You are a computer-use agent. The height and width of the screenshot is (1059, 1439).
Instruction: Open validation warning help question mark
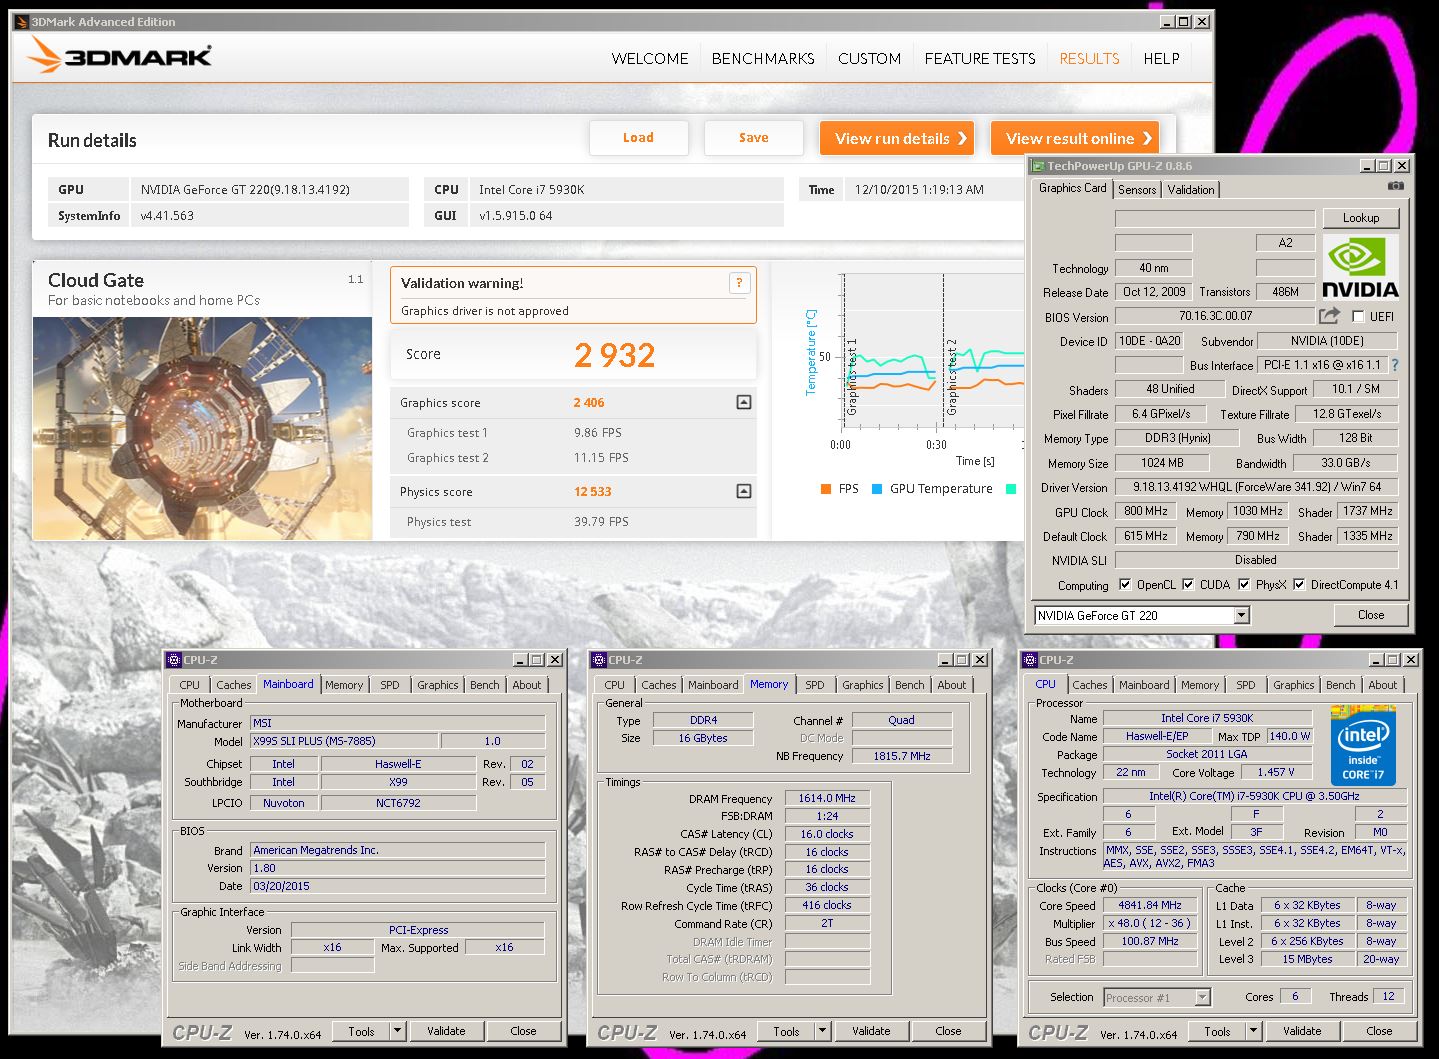pyautogui.click(x=739, y=283)
